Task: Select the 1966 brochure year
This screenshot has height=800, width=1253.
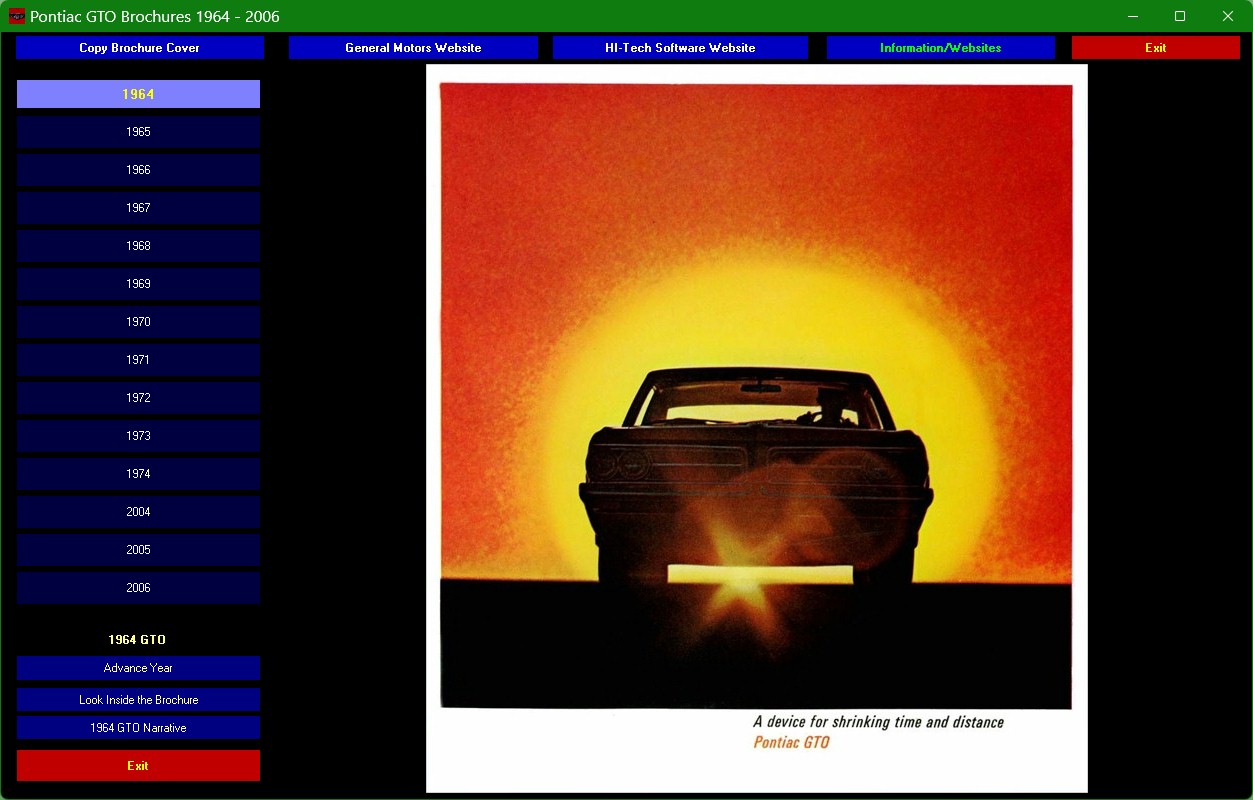Action: pyautogui.click(x=138, y=170)
